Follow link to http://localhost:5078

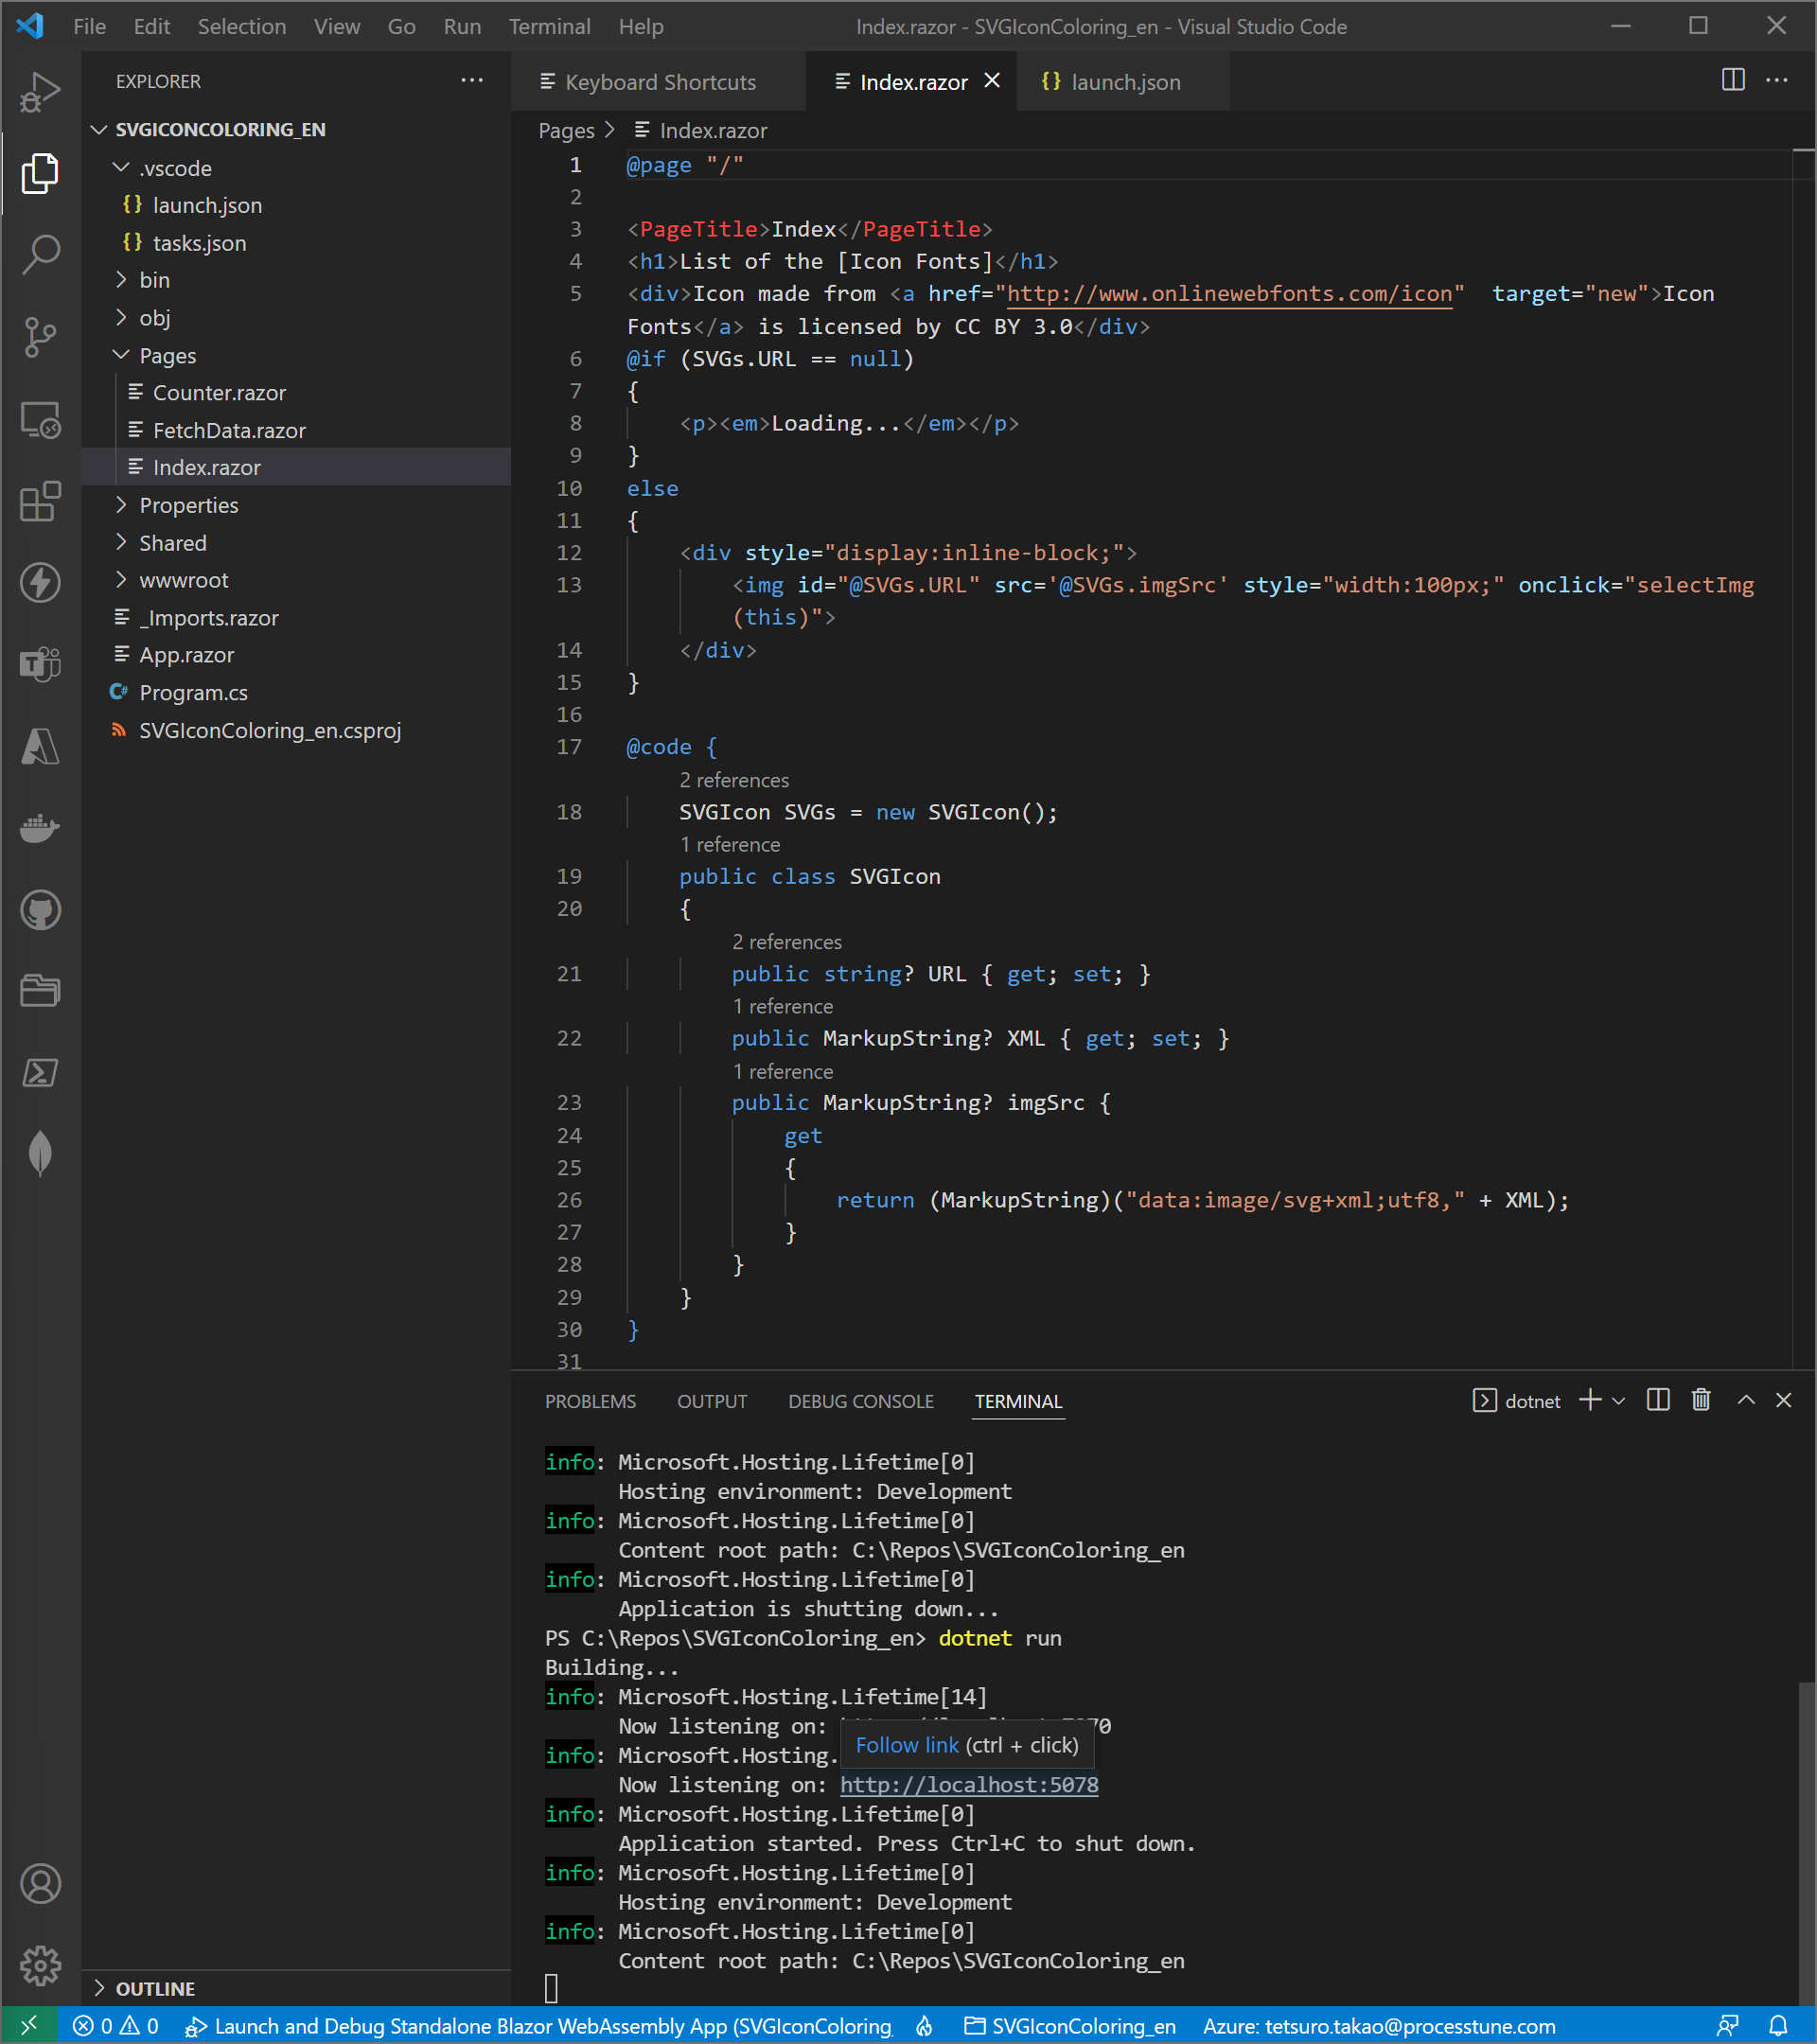point(972,1785)
